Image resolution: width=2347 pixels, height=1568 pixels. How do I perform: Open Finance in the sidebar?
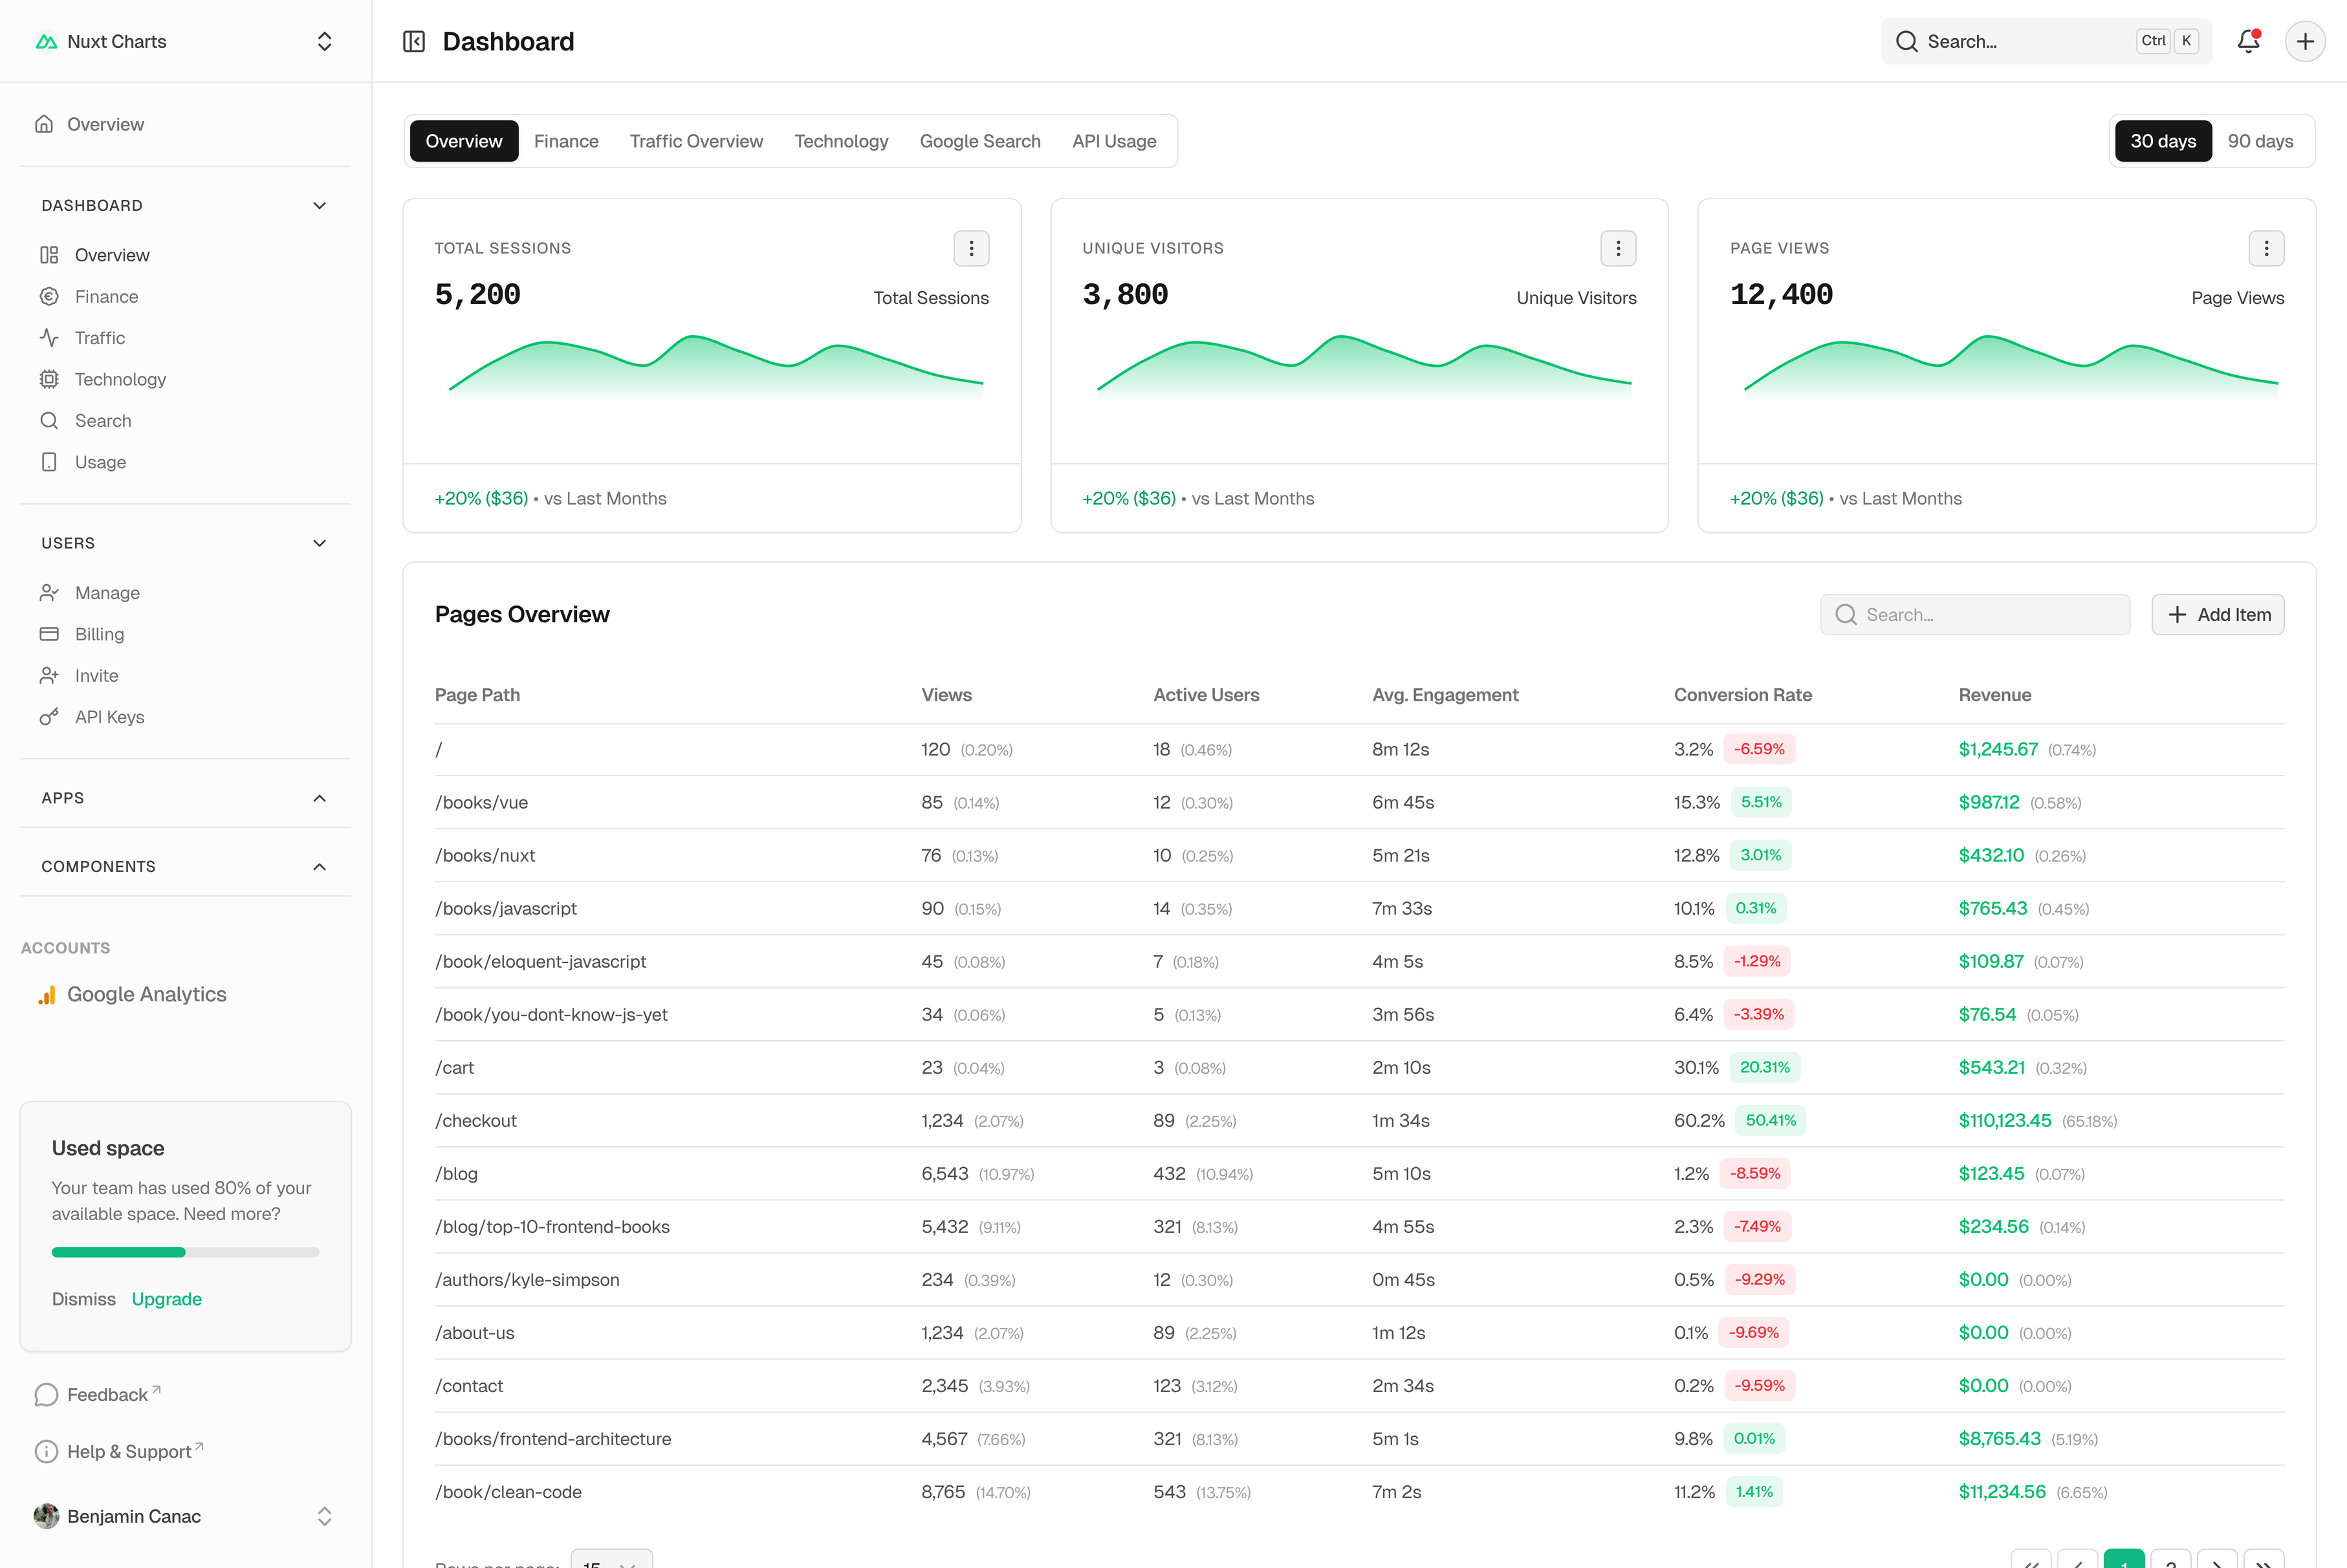click(x=106, y=296)
